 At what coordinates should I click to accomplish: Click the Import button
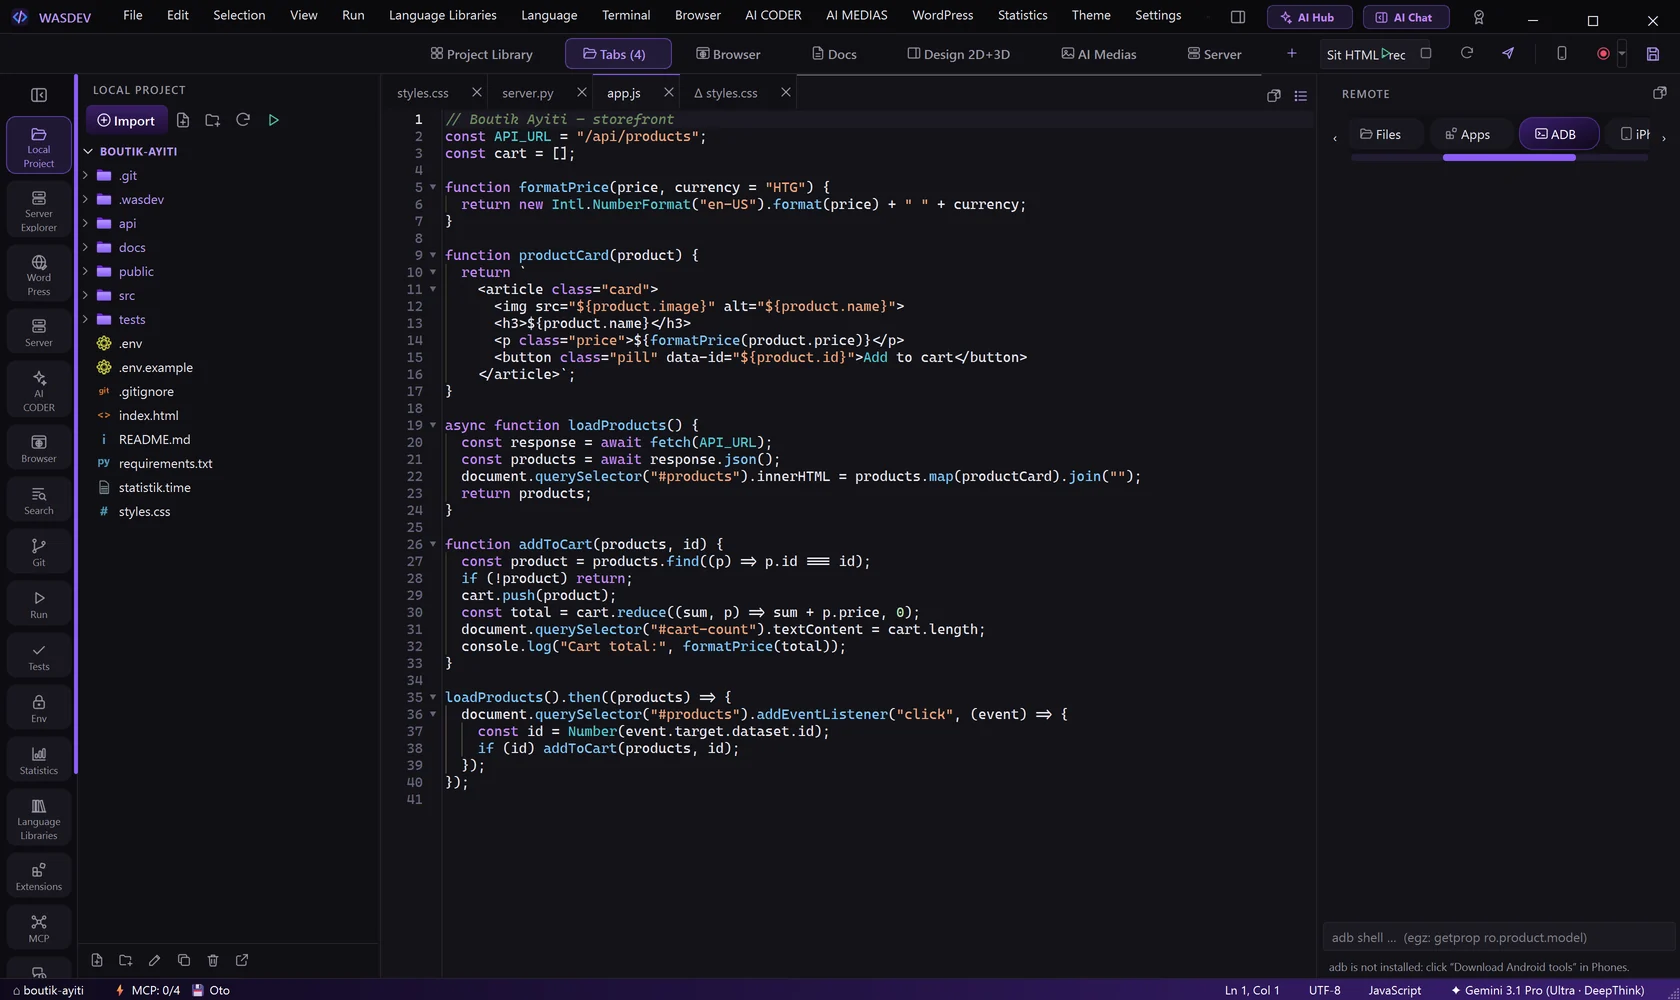tap(126, 120)
